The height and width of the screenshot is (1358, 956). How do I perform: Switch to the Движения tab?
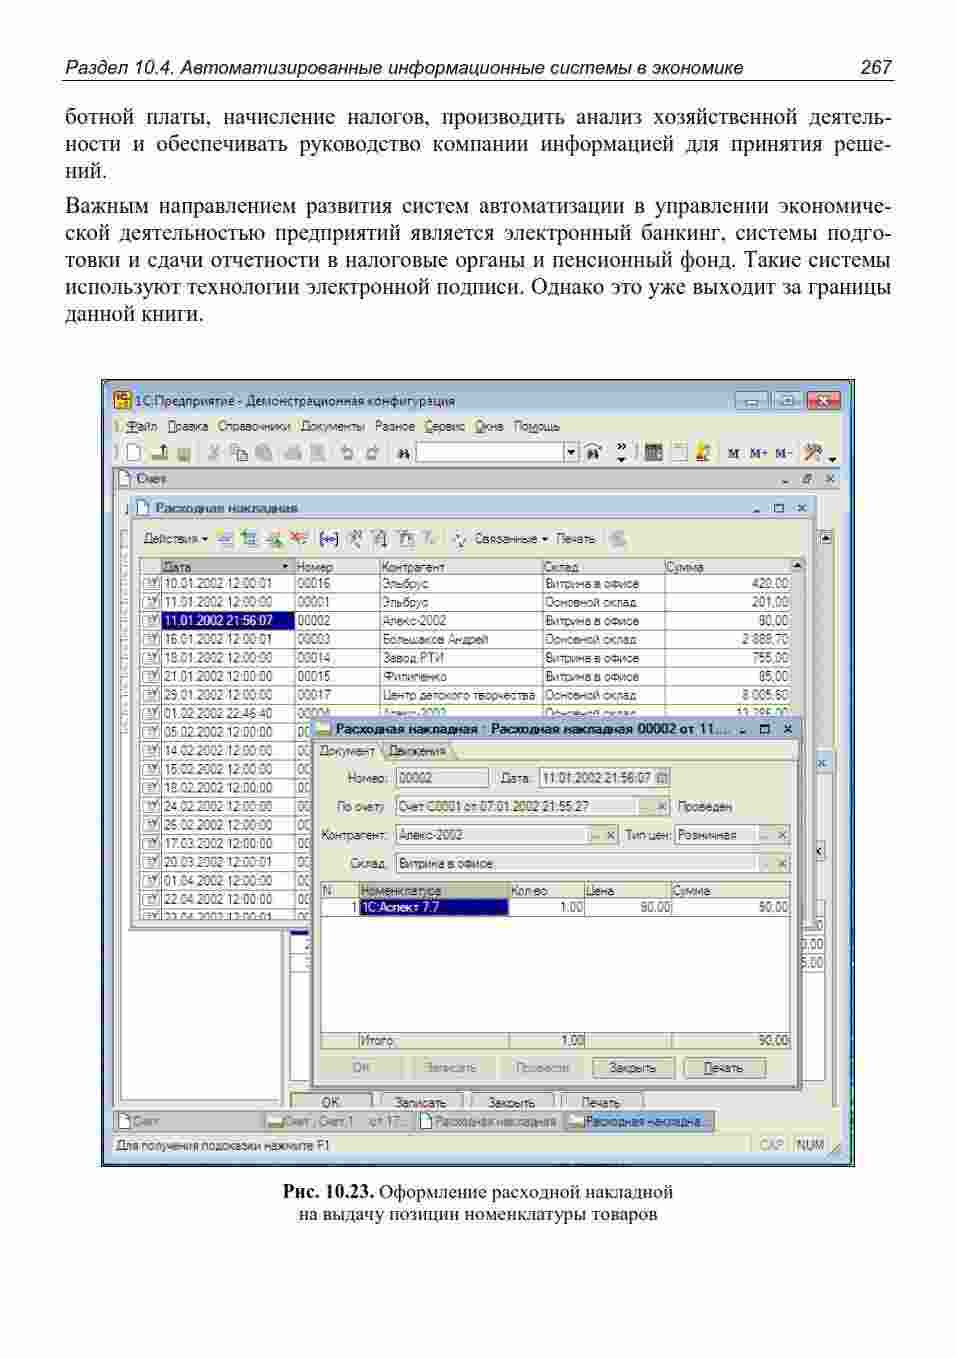[417, 751]
